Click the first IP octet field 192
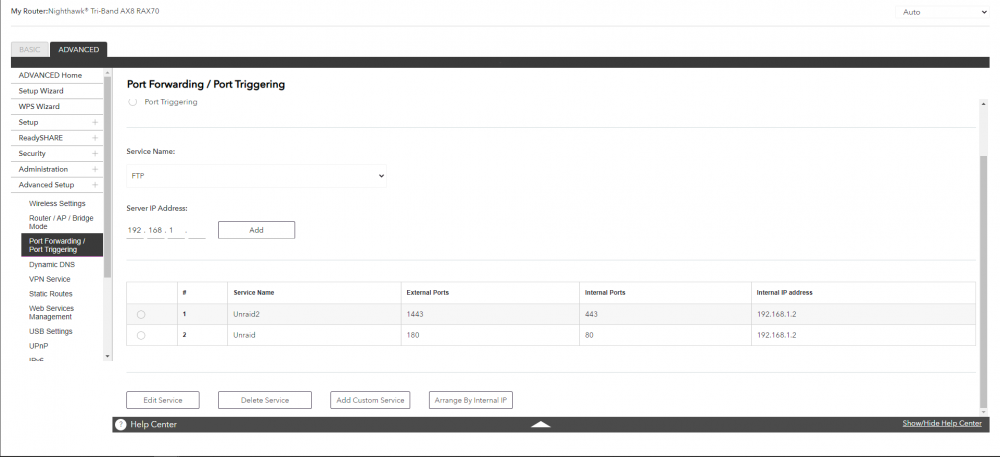Image resolution: width=1000 pixels, height=457 pixels. tap(135, 231)
